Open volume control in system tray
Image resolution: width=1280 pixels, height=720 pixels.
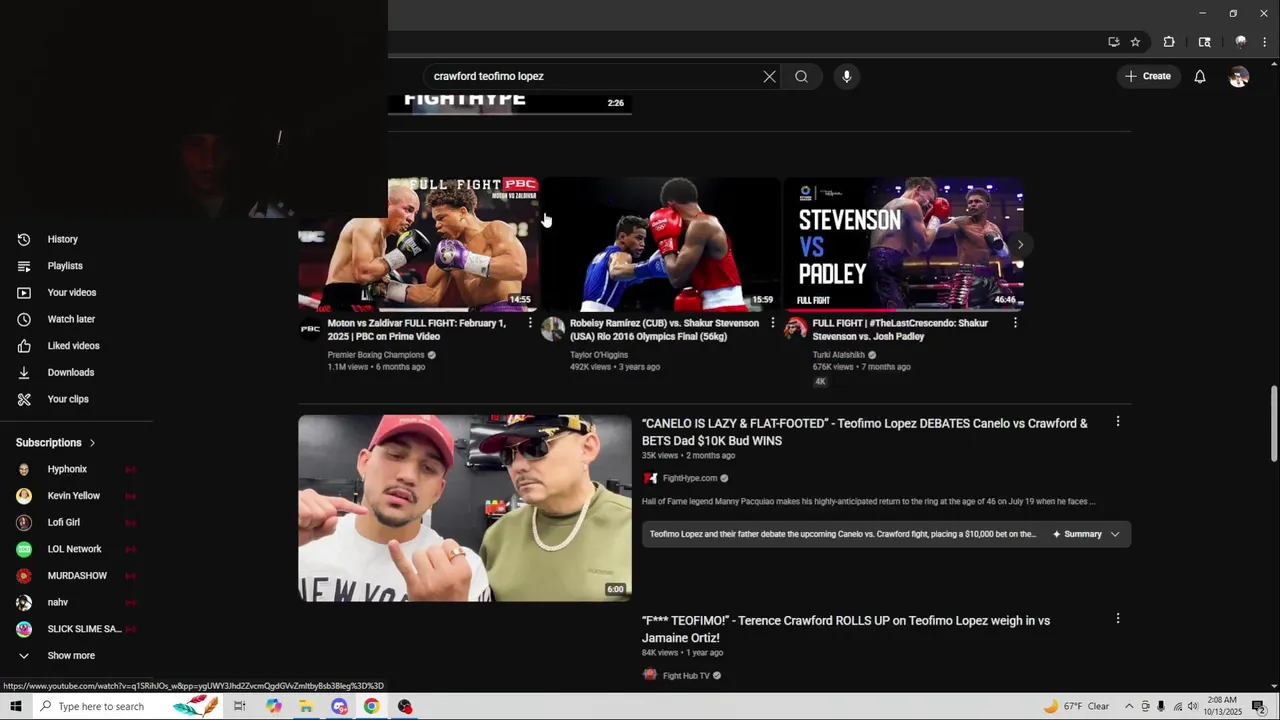[1192, 706]
